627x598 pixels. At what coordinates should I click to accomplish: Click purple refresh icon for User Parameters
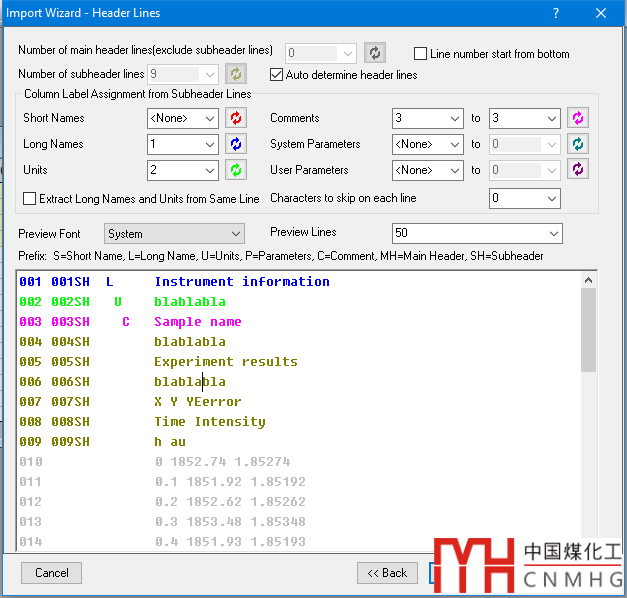pyautogui.click(x=578, y=170)
